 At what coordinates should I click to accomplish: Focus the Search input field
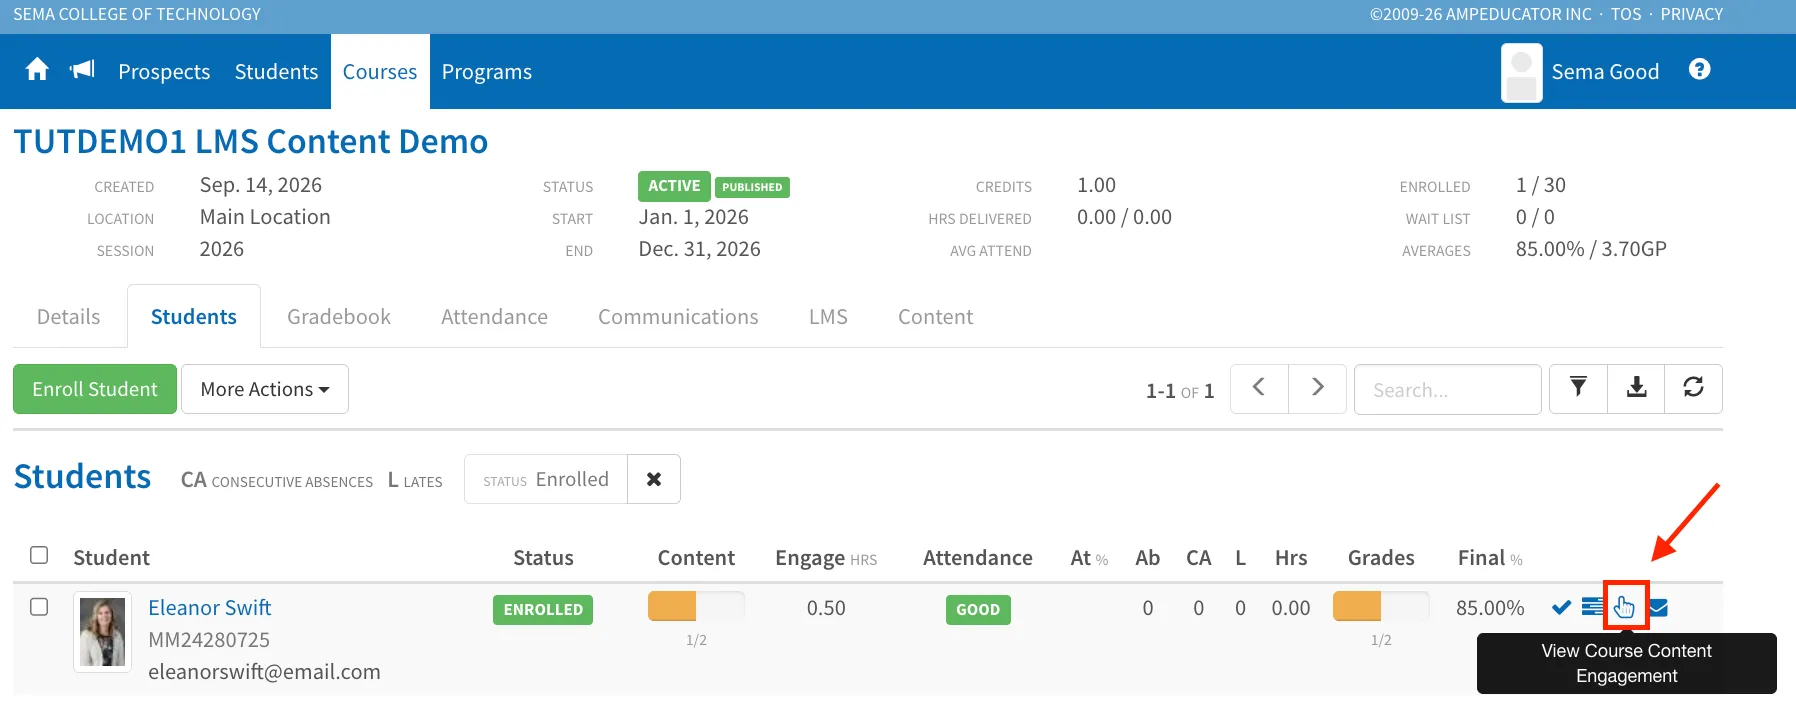pyautogui.click(x=1448, y=389)
